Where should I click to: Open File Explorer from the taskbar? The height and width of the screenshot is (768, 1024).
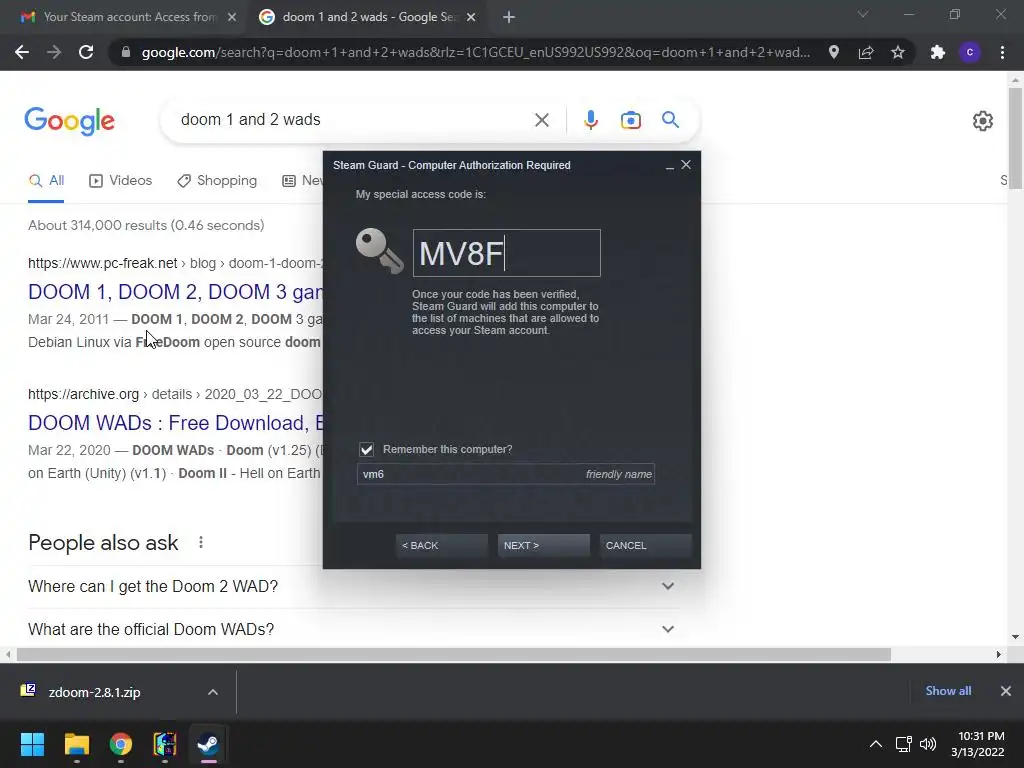pyautogui.click(x=76, y=744)
